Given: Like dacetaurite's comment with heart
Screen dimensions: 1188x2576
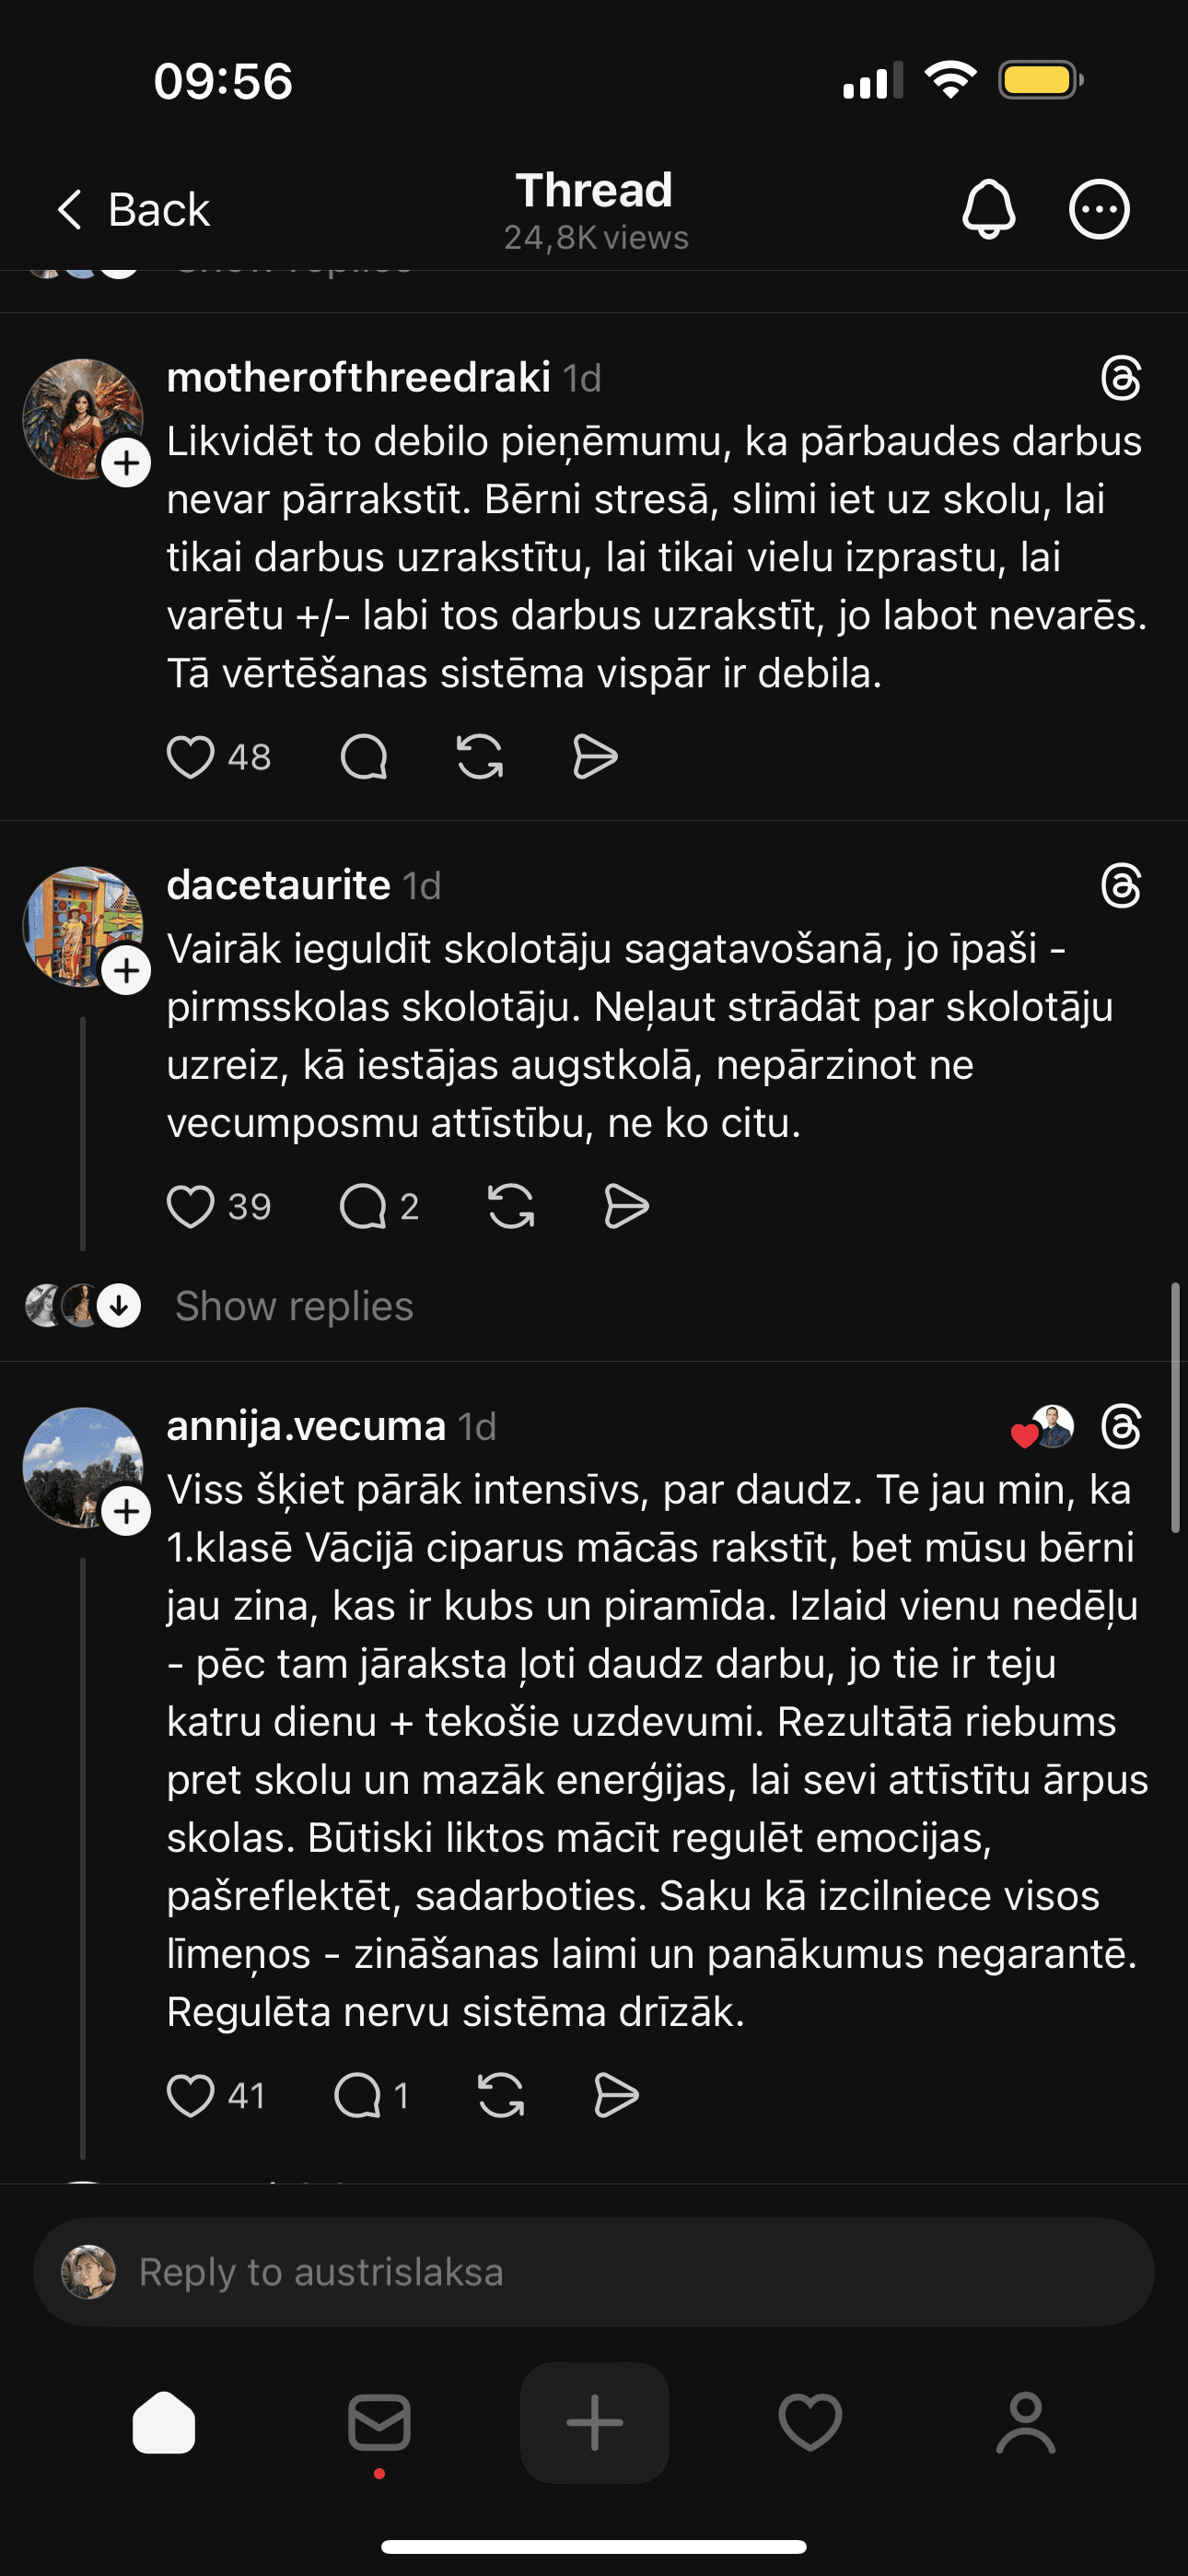Looking at the screenshot, I should (190, 1206).
